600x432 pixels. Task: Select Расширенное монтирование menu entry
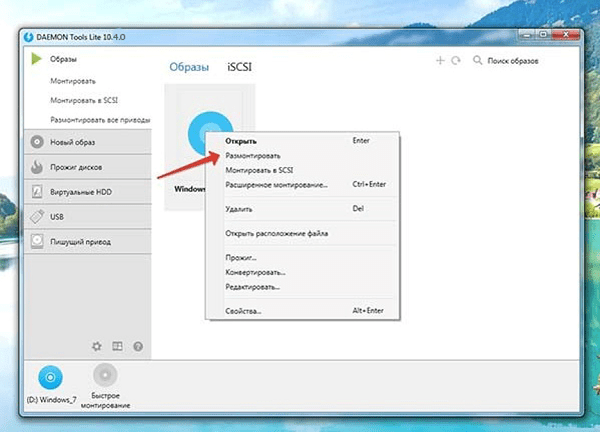click(x=302, y=185)
